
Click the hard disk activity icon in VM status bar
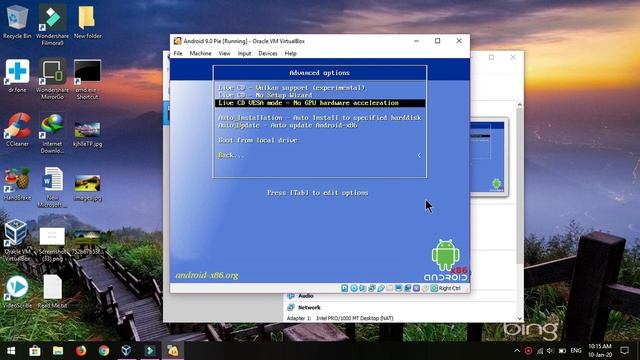pos(344,288)
